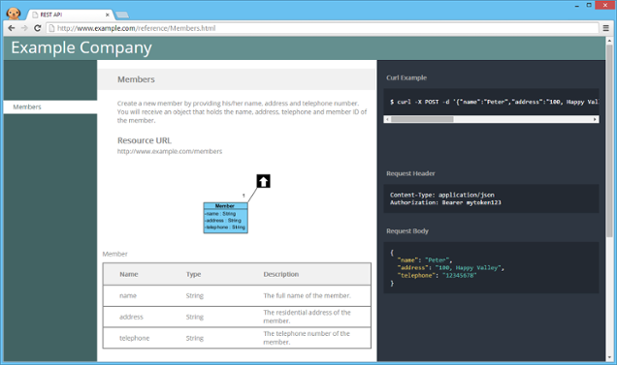Click the Member table caption above table
The height and width of the screenshot is (365, 617).
(115, 254)
